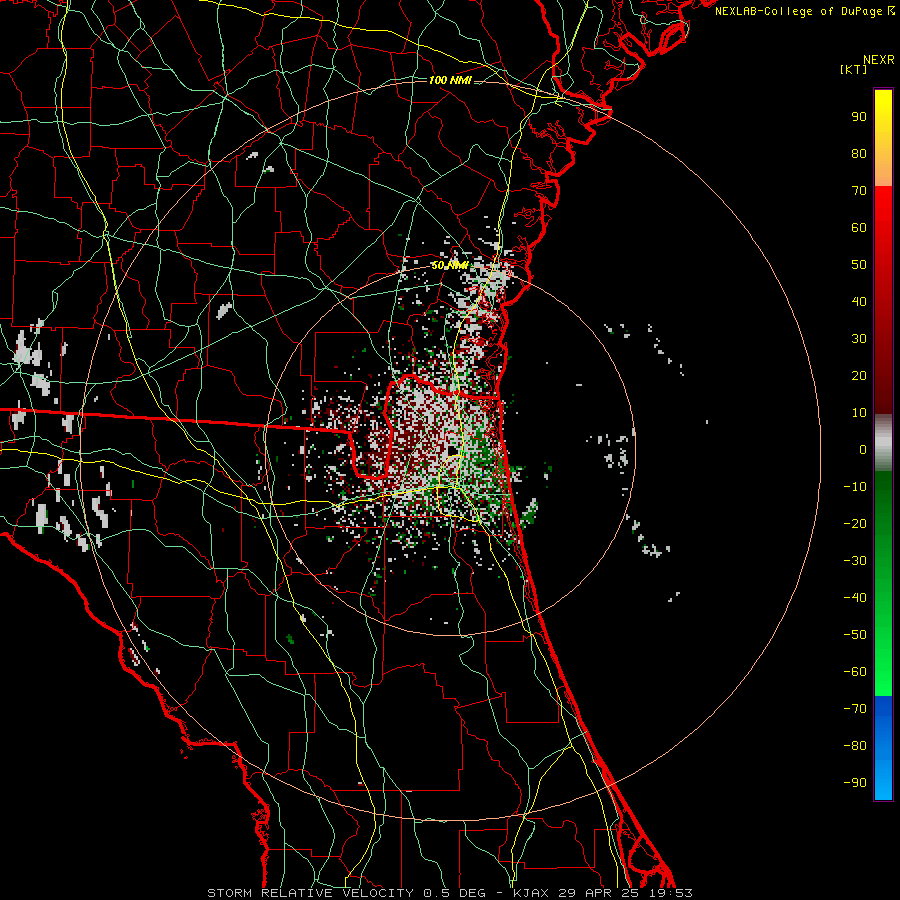Click the 40 value on the velocity scale
The width and height of the screenshot is (900, 900).
coord(859,301)
